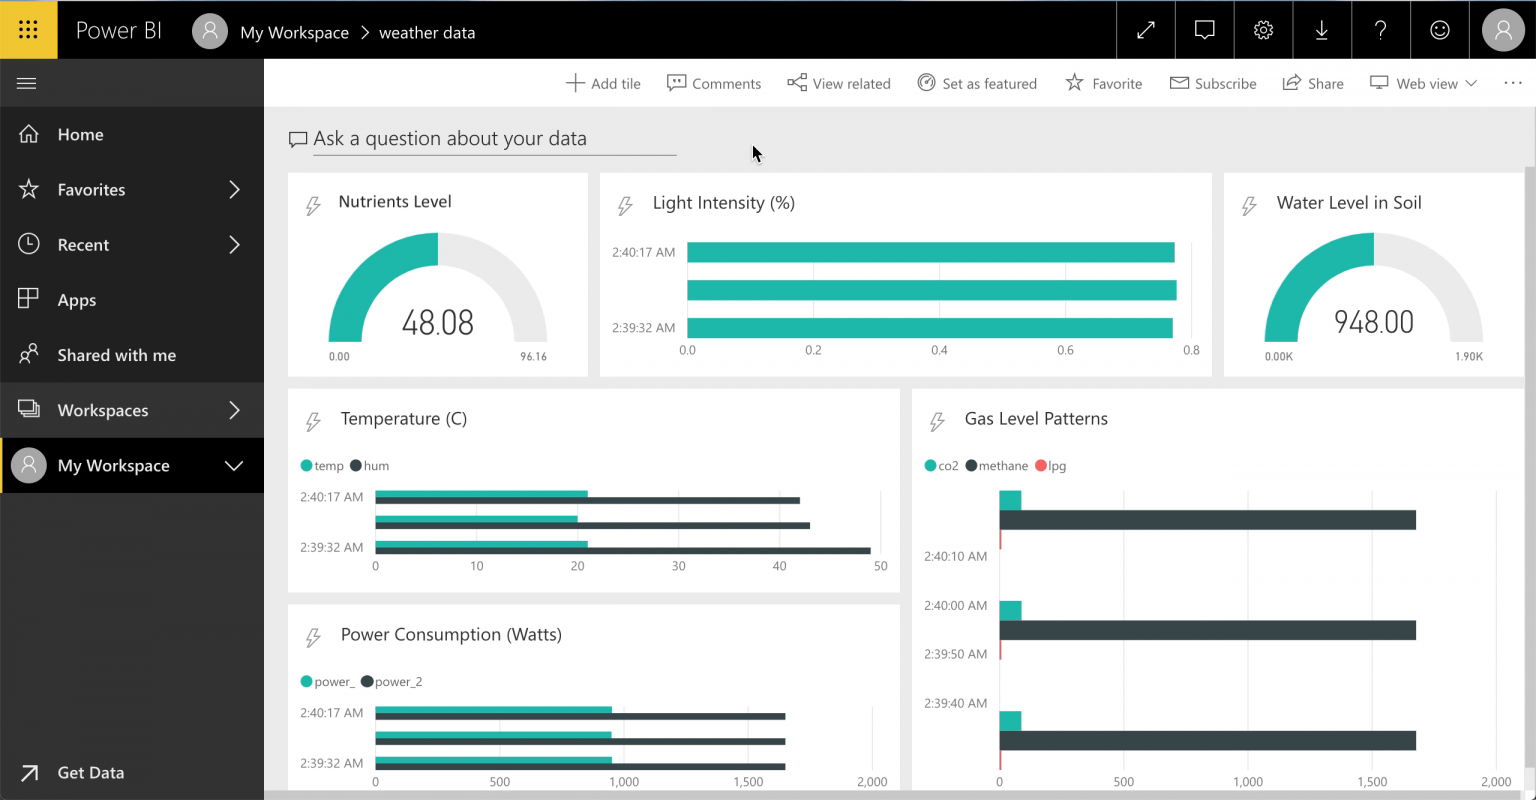Click the Apps grid icon in sidebar
Image resolution: width=1536 pixels, height=800 pixels.
click(29, 299)
